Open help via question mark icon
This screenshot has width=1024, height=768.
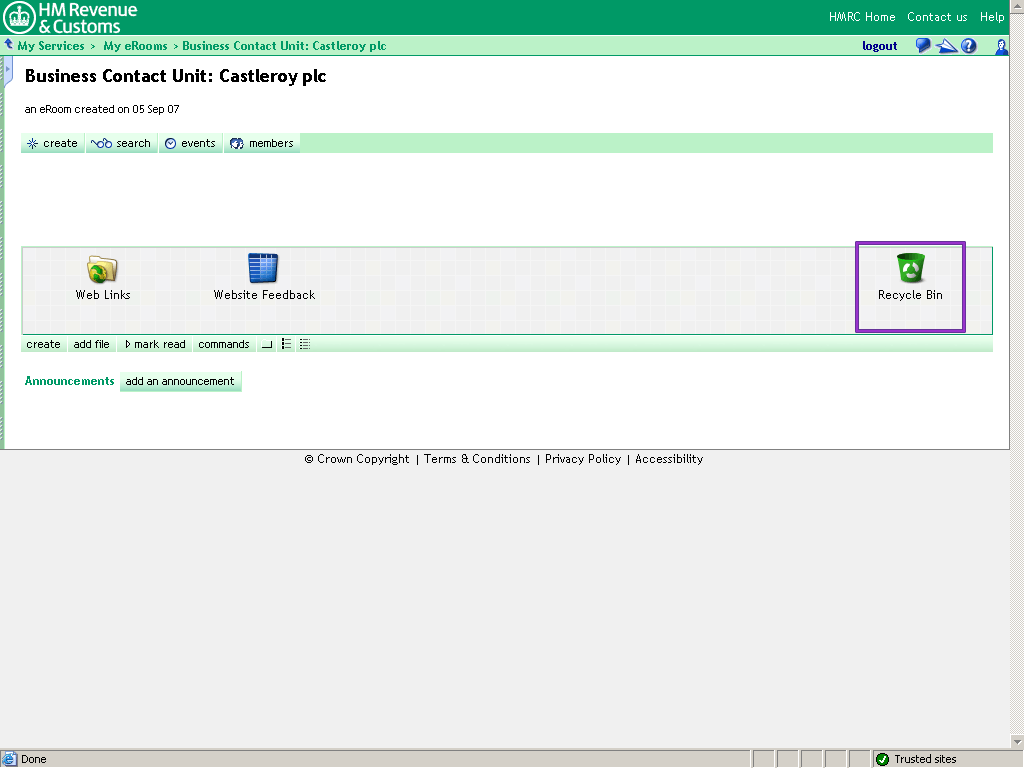coord(969,46)
